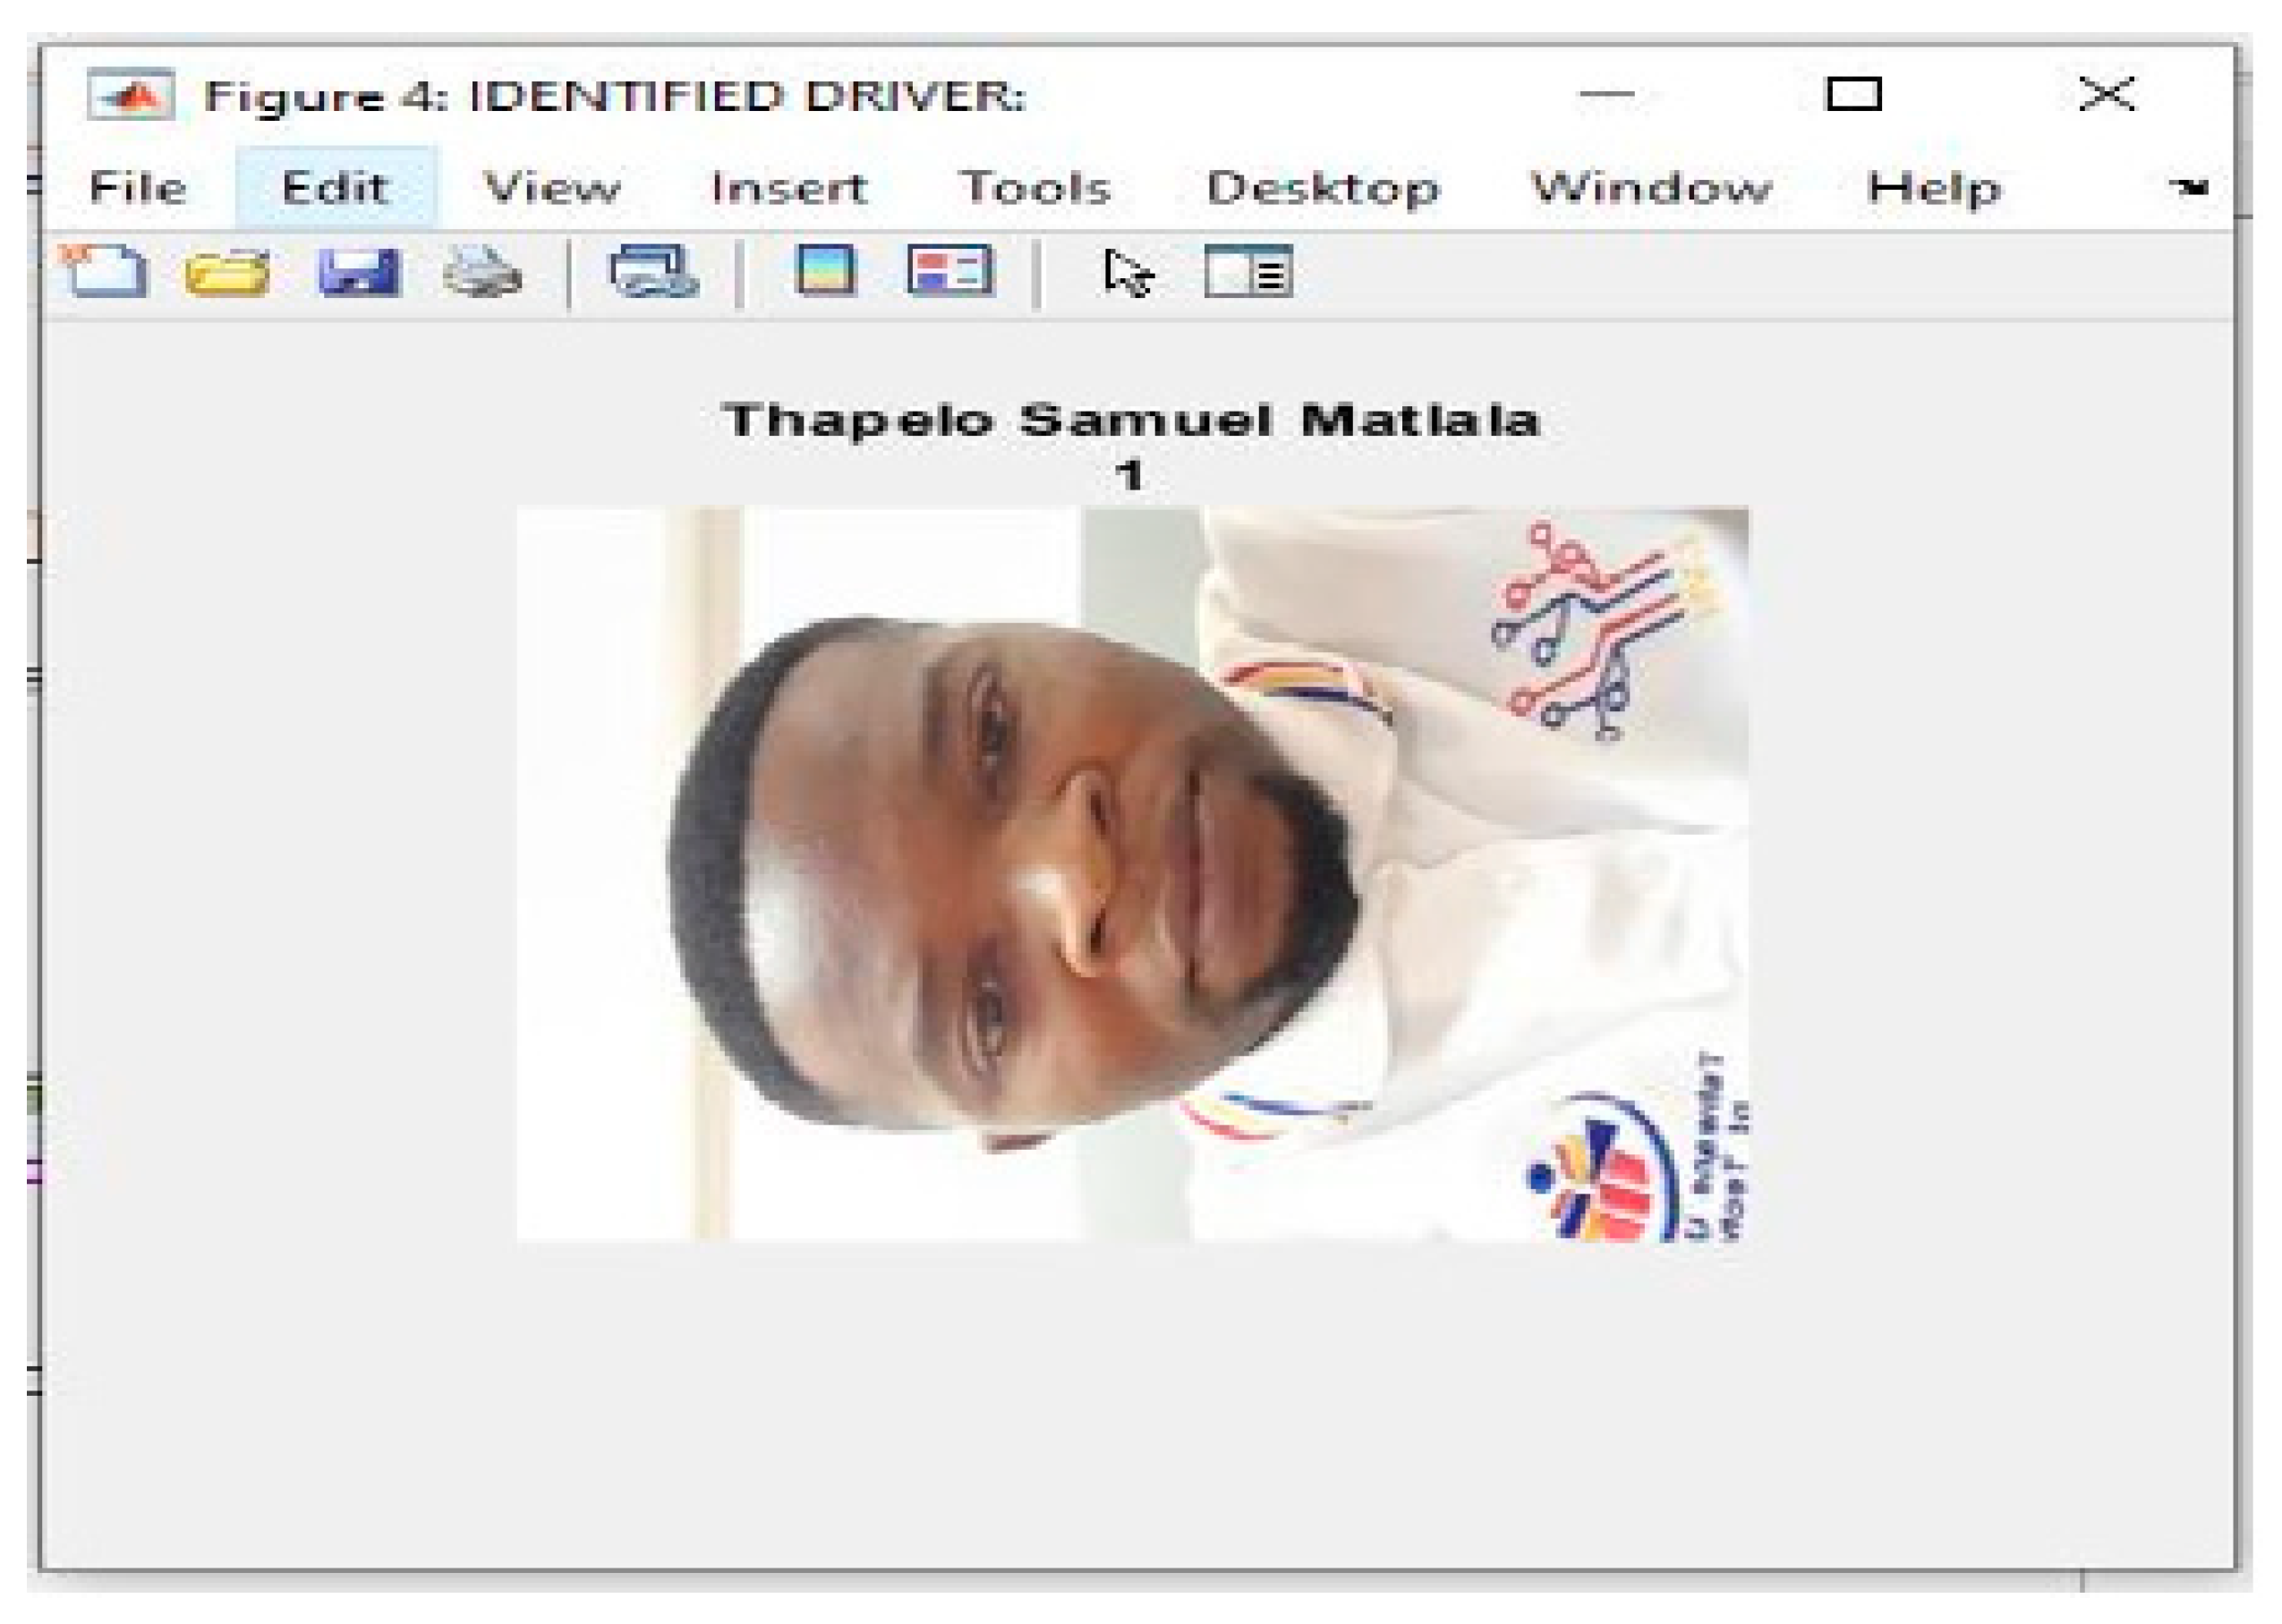Open the View menu
Viewport: 2282px width, 1624px height.
[552, 188]
